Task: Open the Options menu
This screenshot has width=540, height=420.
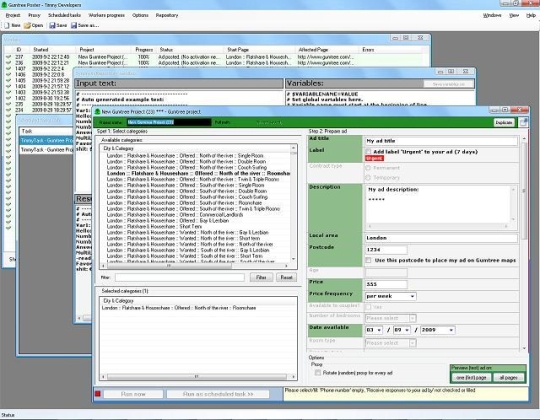Action: pyautogui.click(x=140, y=15)
